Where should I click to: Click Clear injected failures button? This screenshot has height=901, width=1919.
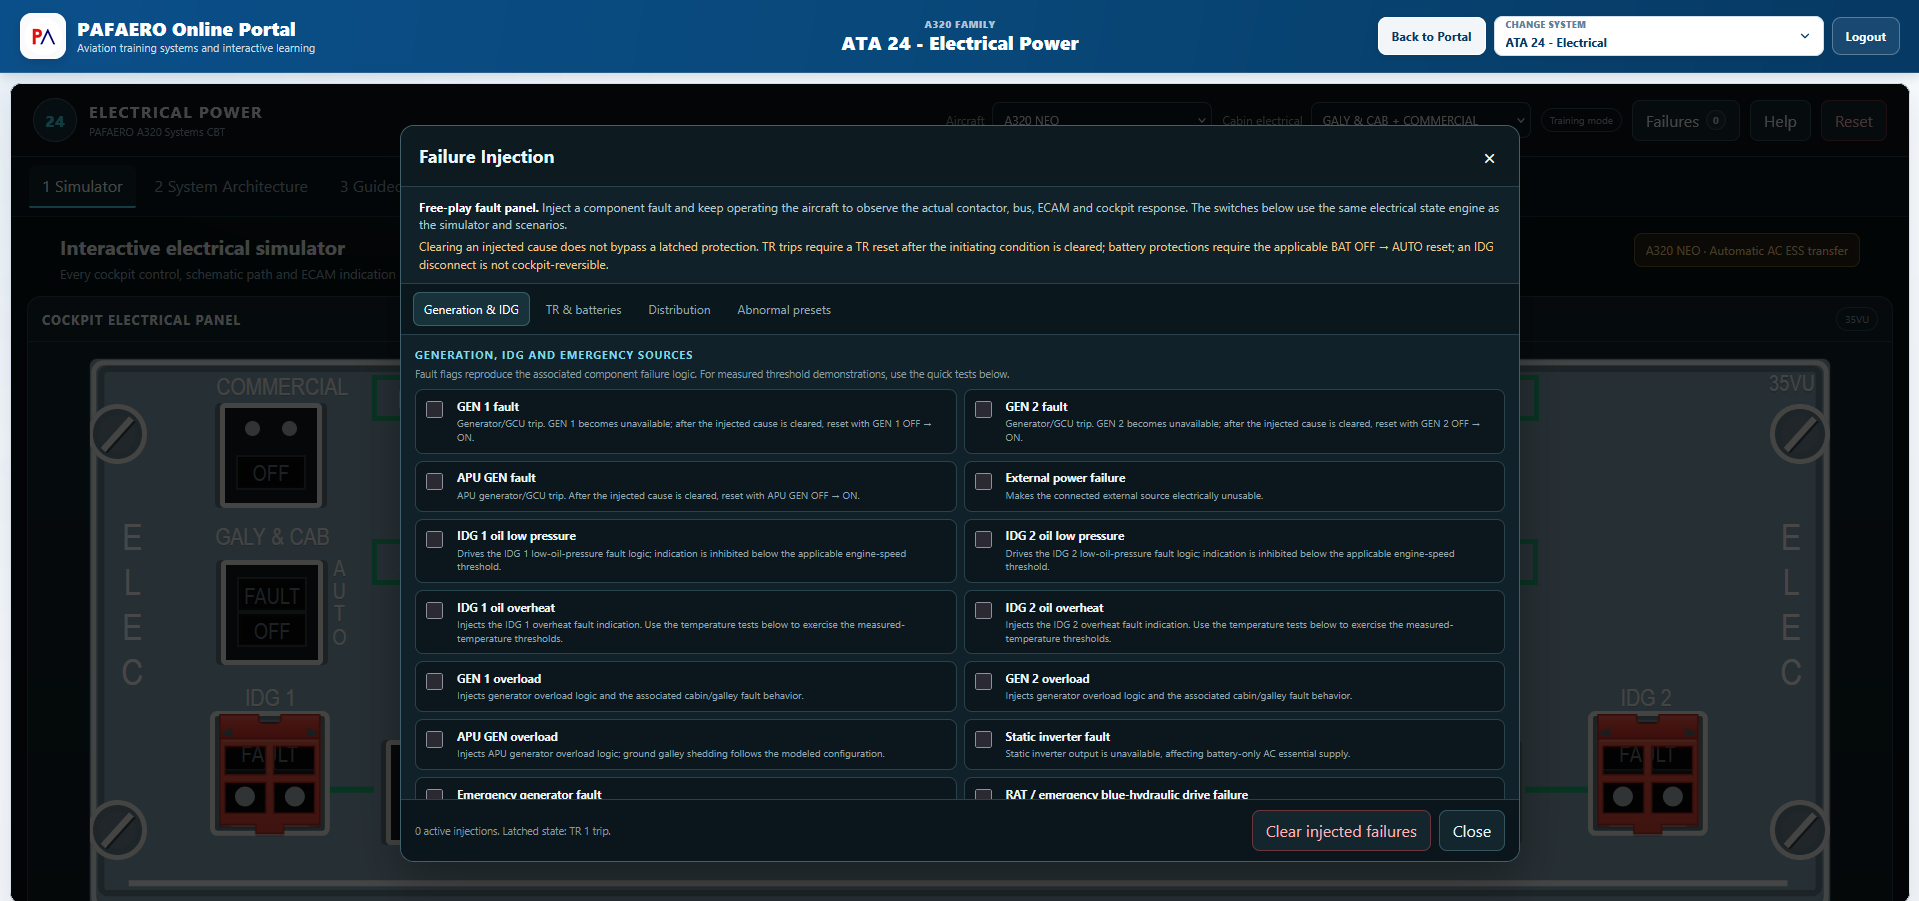1341,831
